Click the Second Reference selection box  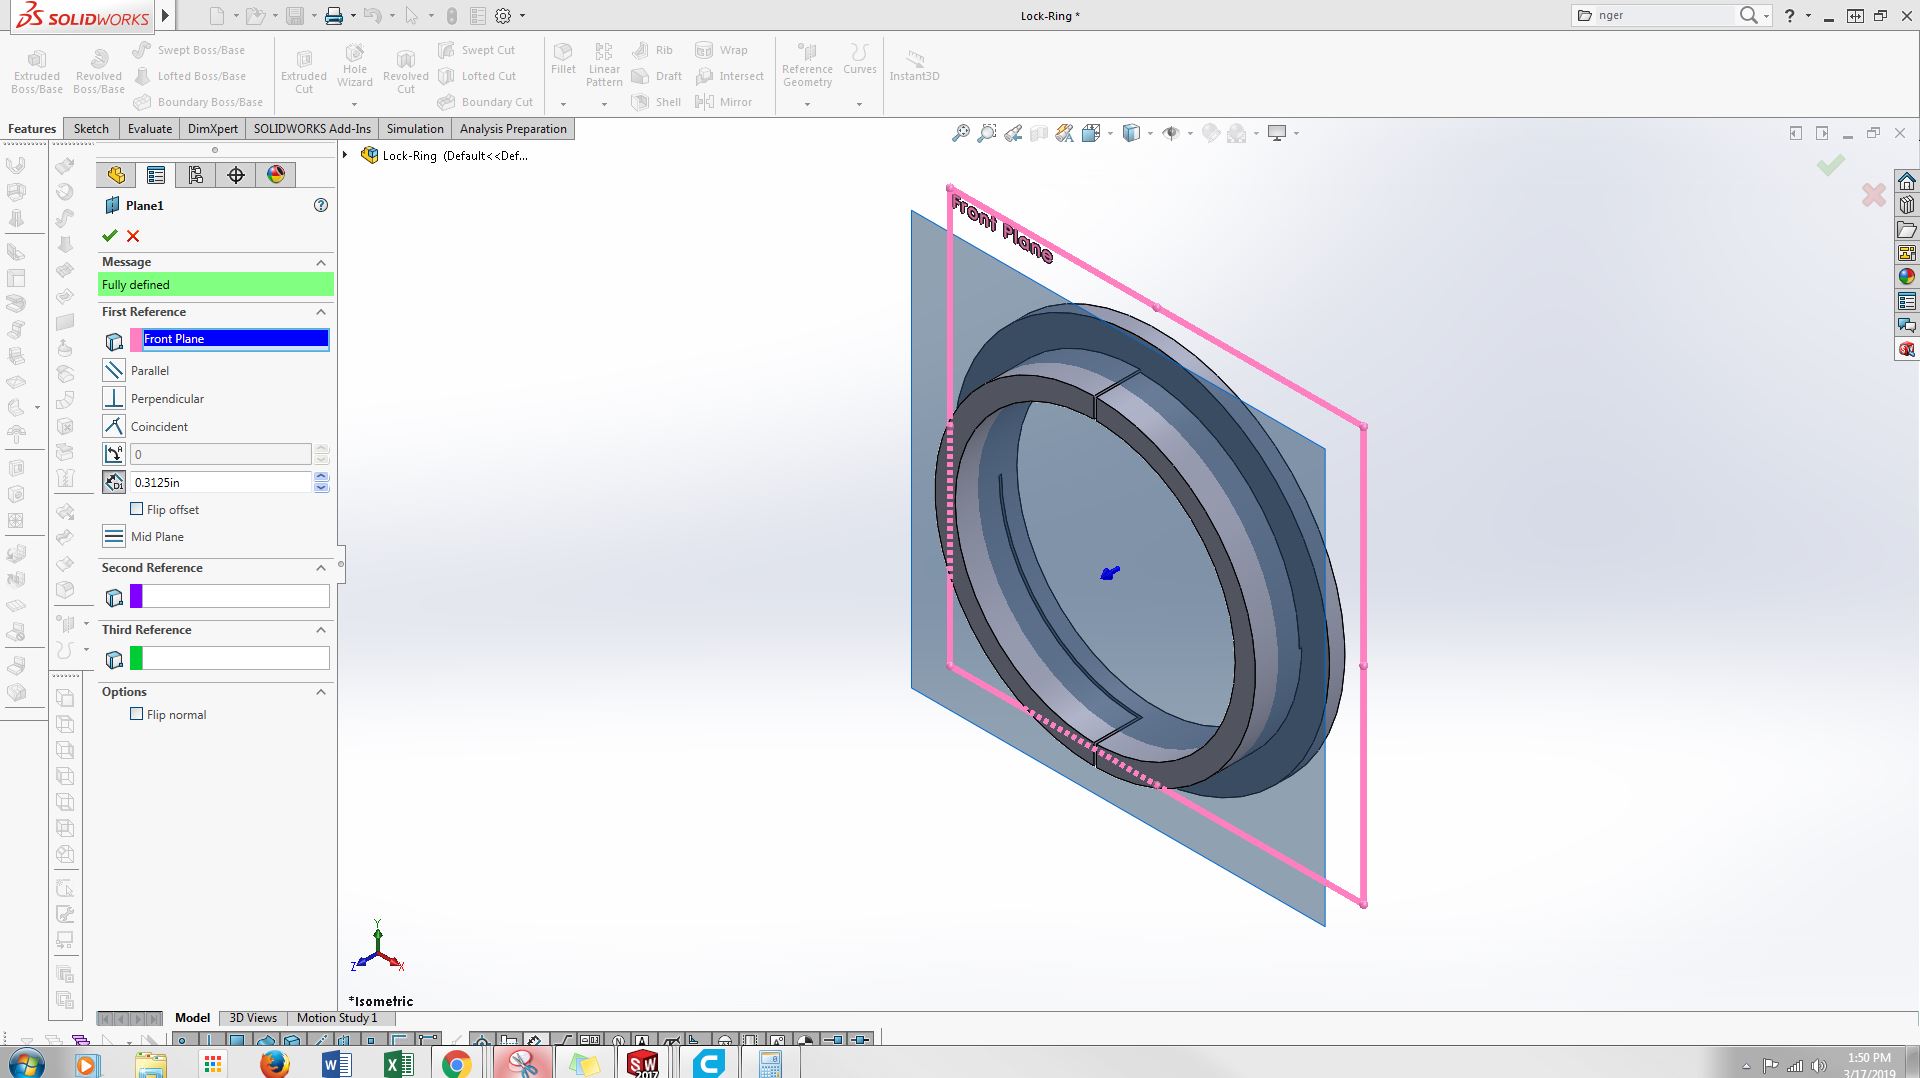tap(236, 597)
